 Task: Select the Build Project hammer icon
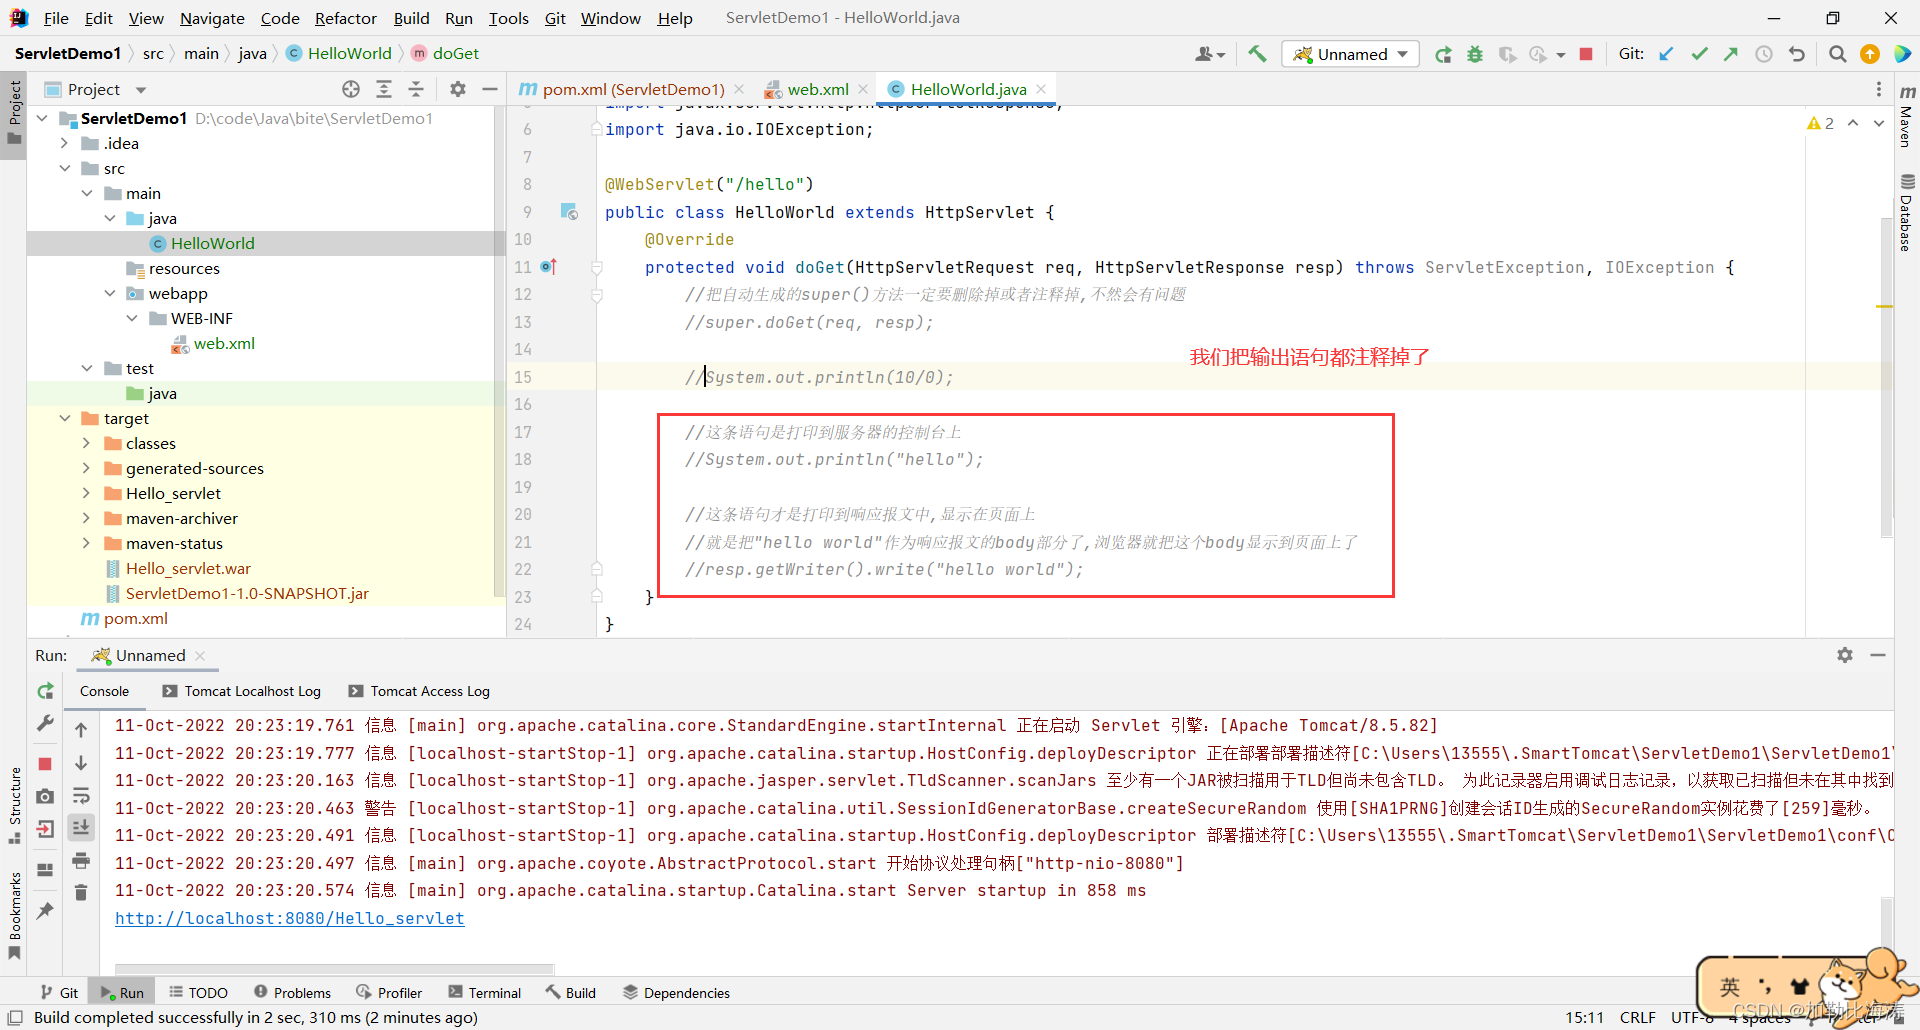[1257, 53]
